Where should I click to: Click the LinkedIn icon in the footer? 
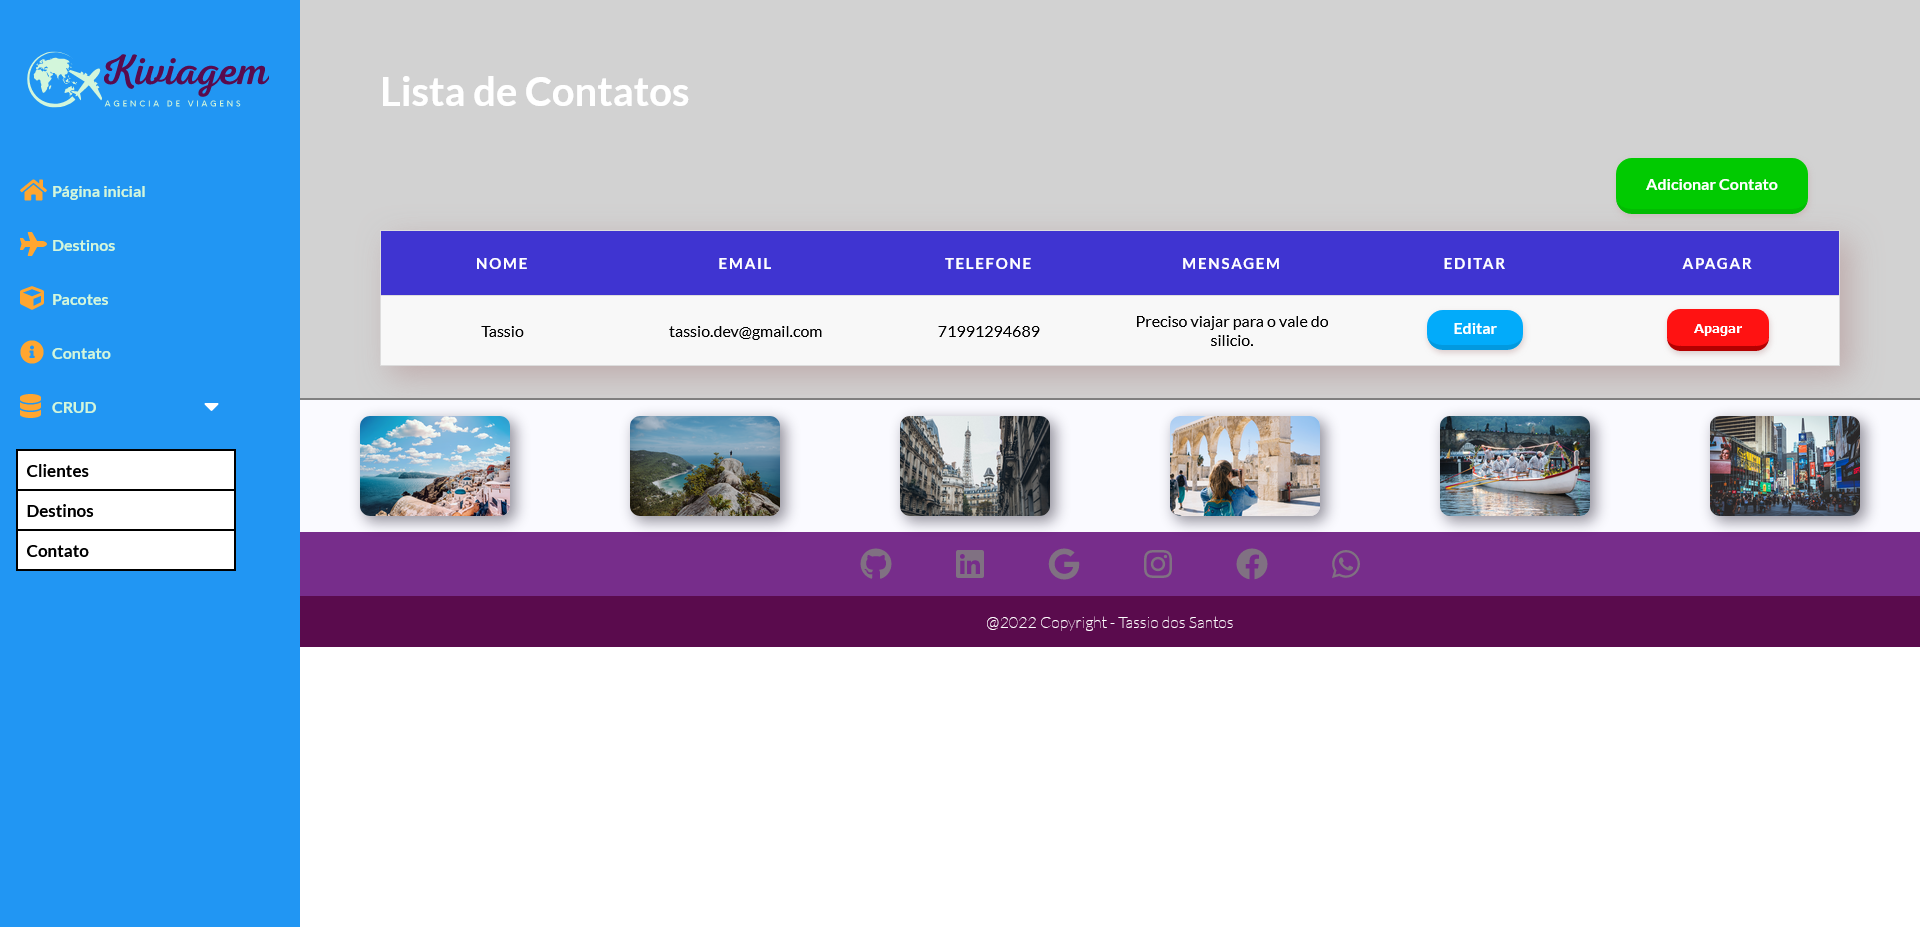[x=969, y=563]
